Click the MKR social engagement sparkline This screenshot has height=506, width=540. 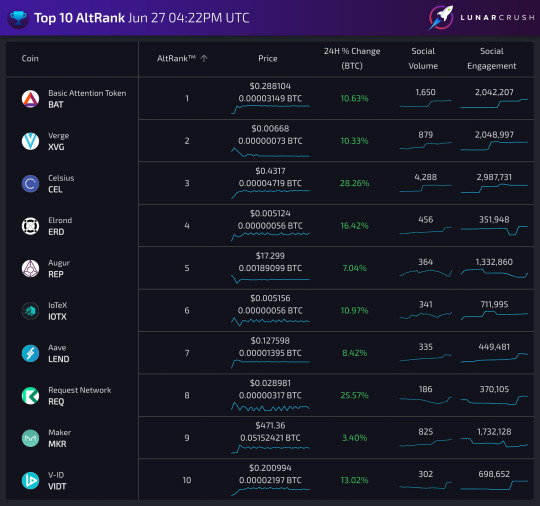coord(494,443)
